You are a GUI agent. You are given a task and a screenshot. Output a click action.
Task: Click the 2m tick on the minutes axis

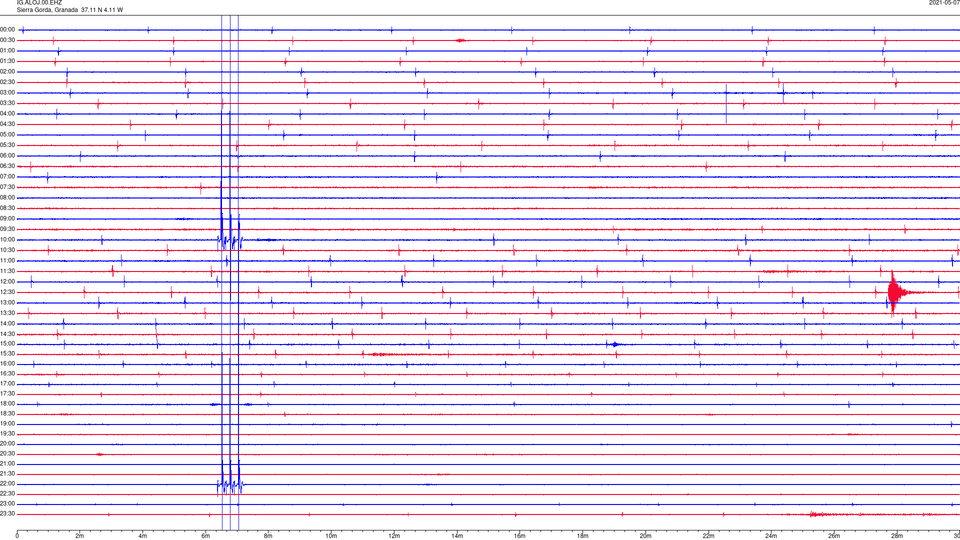tap(80, 536)
